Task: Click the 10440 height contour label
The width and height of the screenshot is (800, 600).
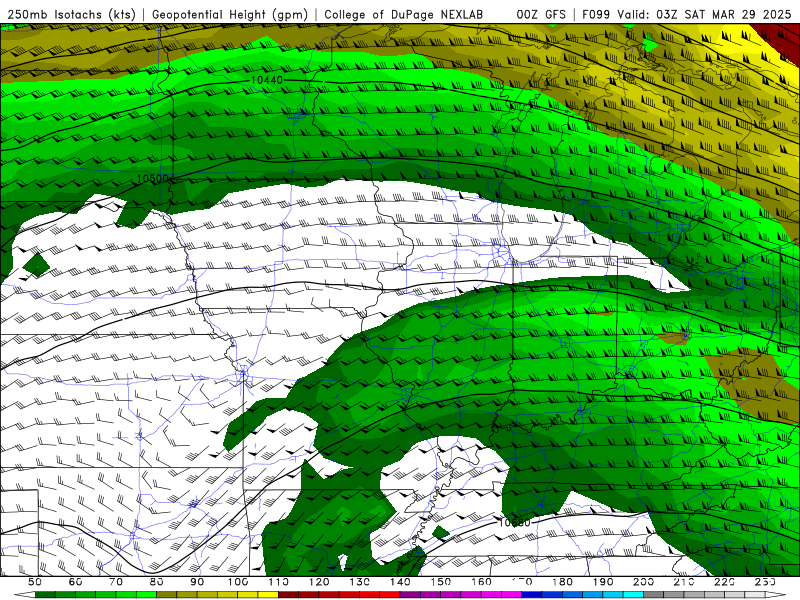Action: tap(266, 80)
